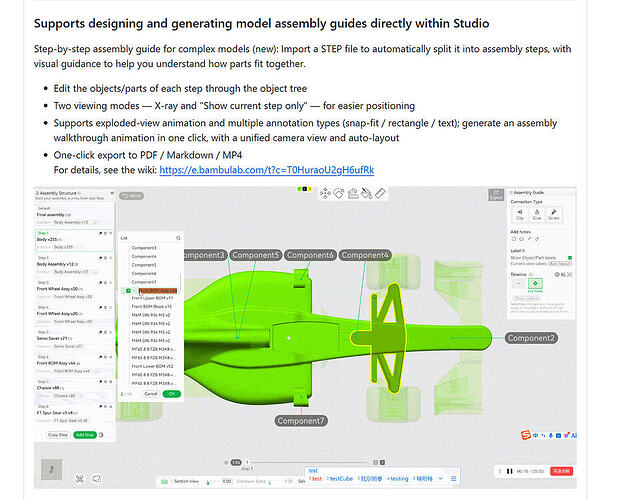Click the OK button in component list
Screen dimensions: 634x500
coord(171,394)
